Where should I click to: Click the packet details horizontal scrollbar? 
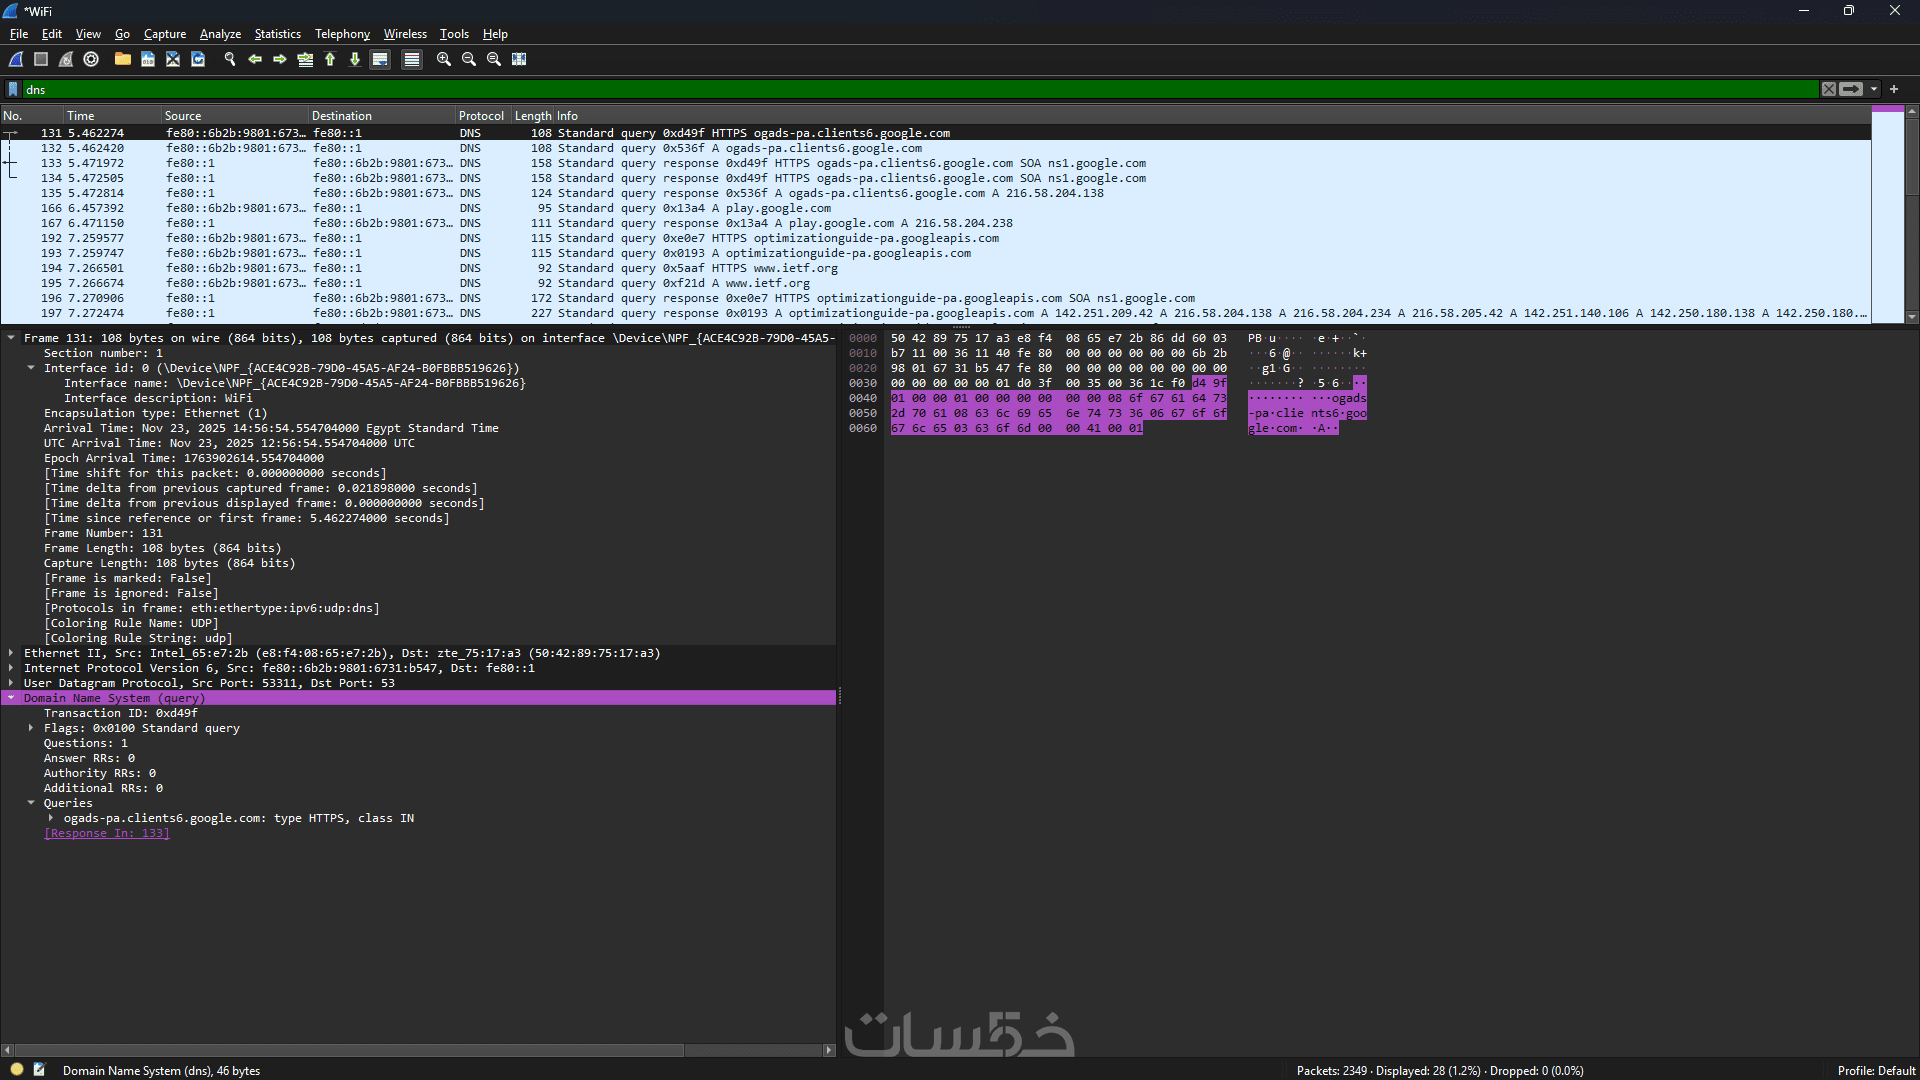(x=345, y=1050)
